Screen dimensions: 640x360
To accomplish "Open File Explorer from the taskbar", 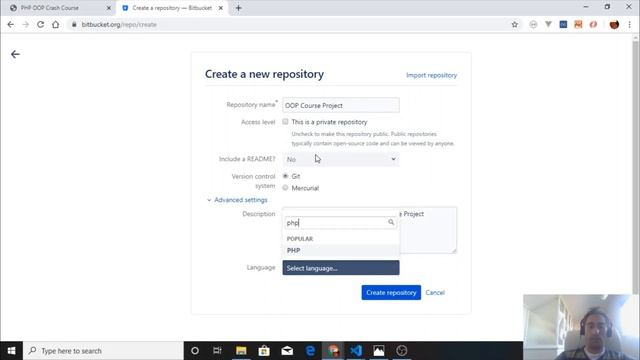I will [241, 351].
